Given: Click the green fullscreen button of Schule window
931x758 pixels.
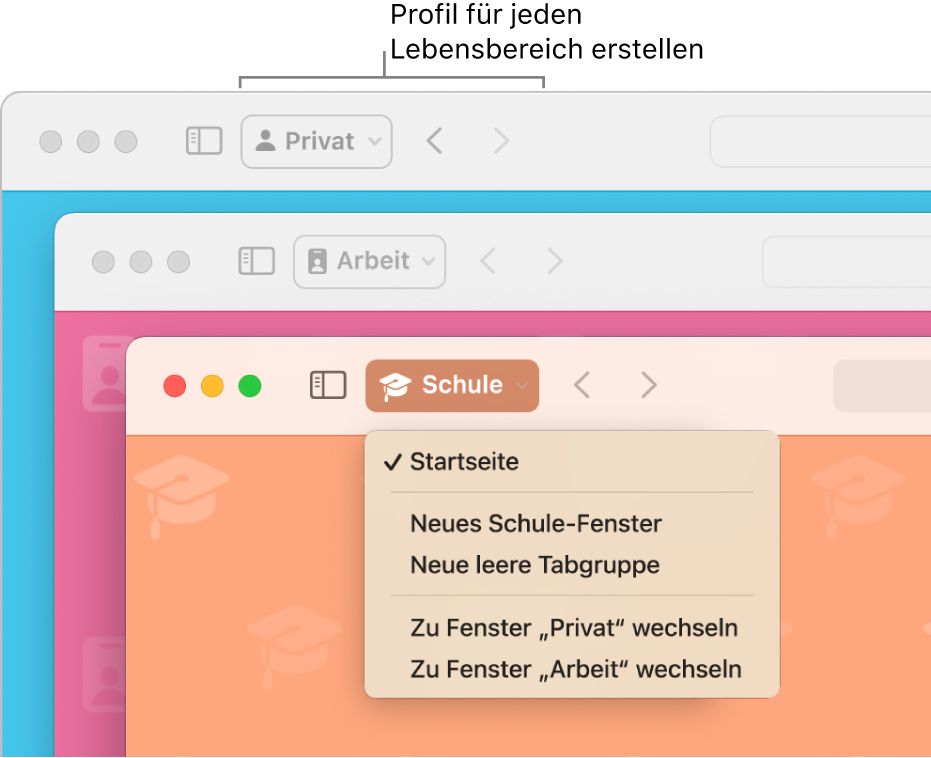Looking at the screenshot, I should point(249,385).
